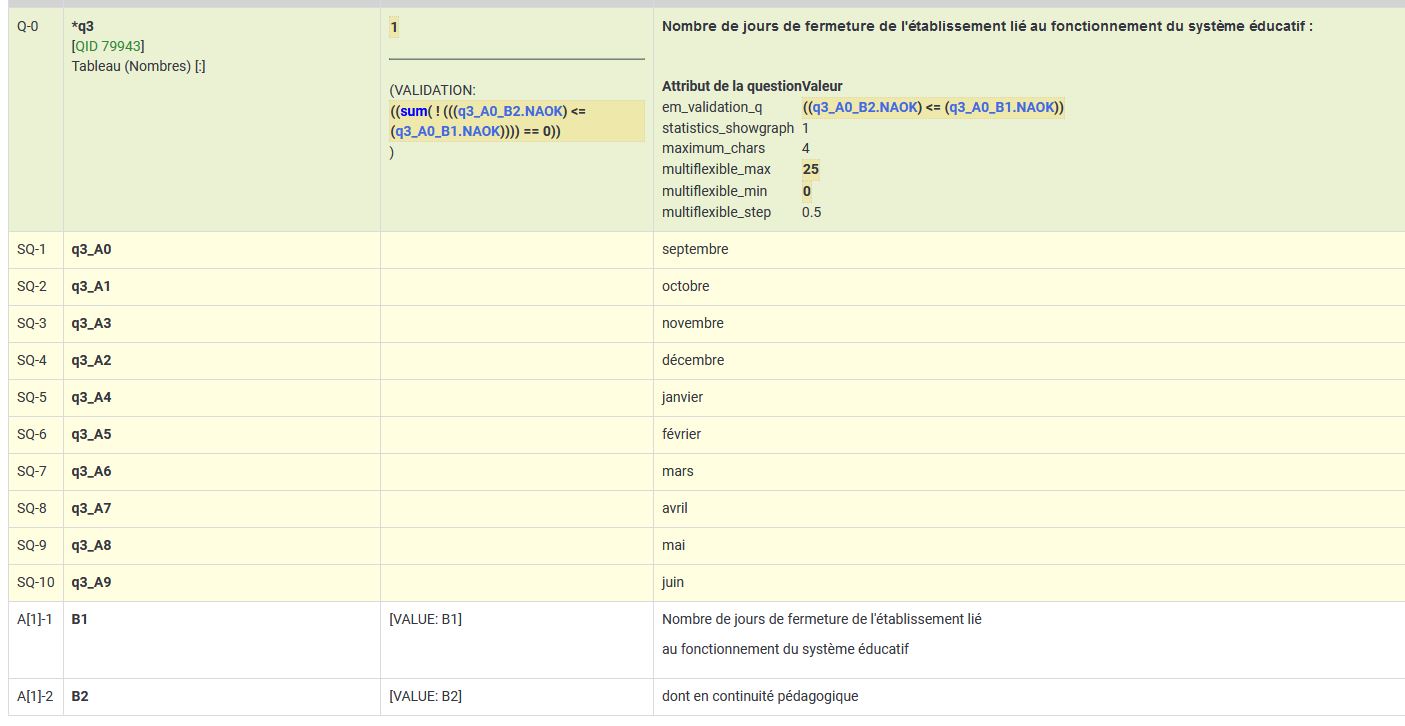This screenshot has height=726, width=1405.
Task: Select the q3_A3 subquestion code for novembre
Action: coord(91,323)
